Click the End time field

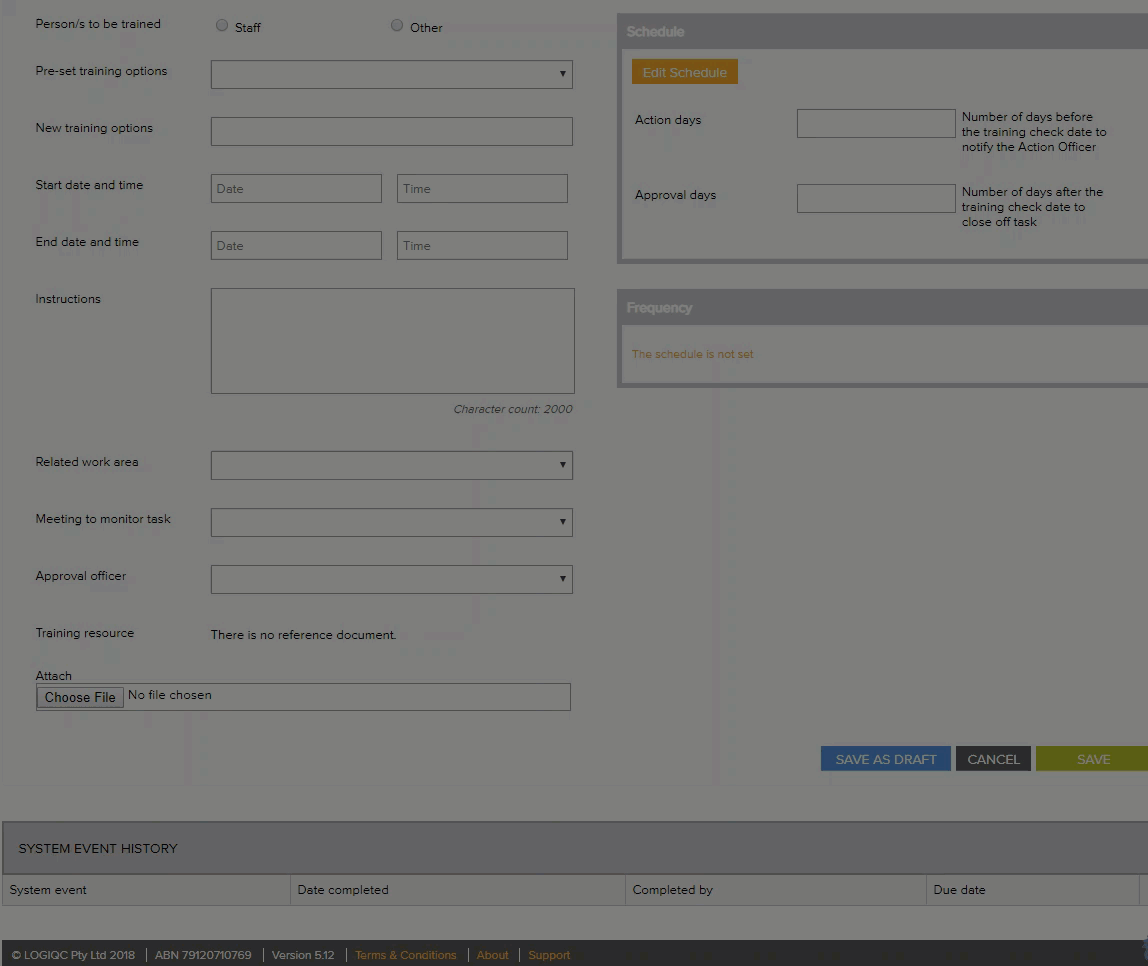(482, 245)
